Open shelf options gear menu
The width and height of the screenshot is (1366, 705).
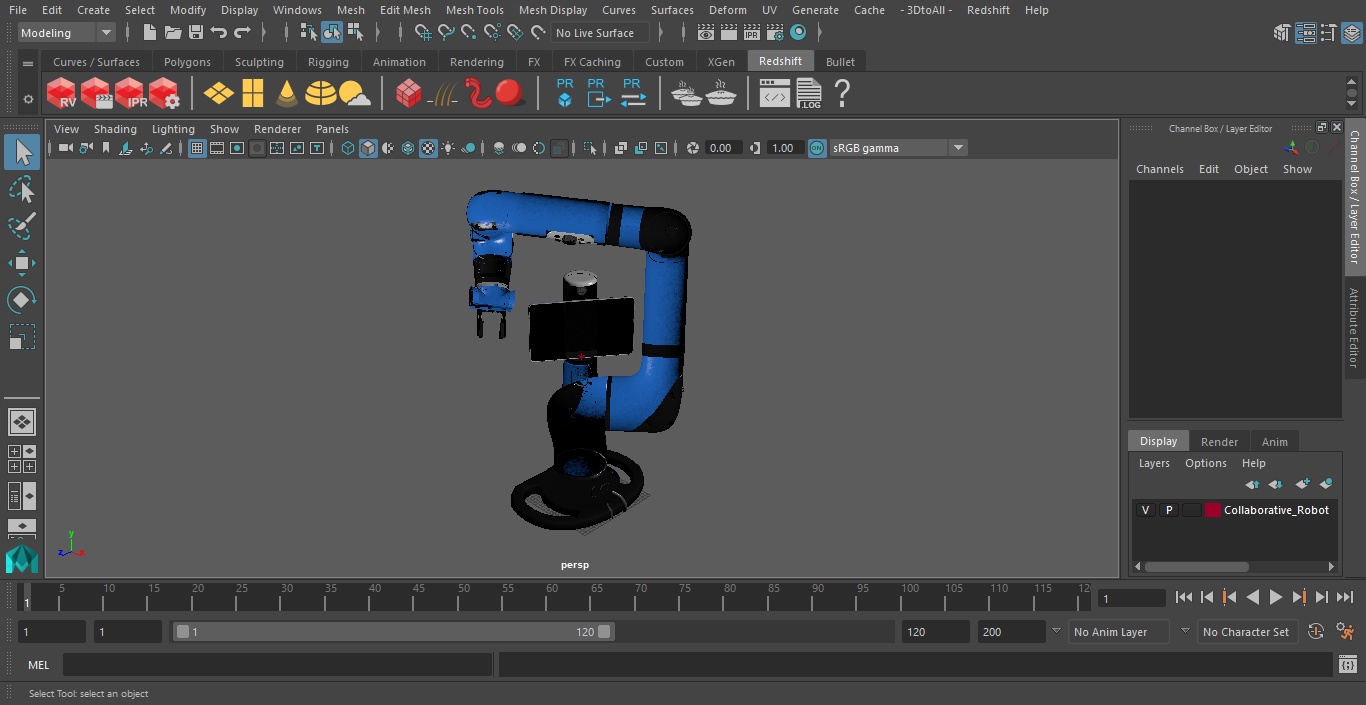pyautogui.click(x=28, y=99)
